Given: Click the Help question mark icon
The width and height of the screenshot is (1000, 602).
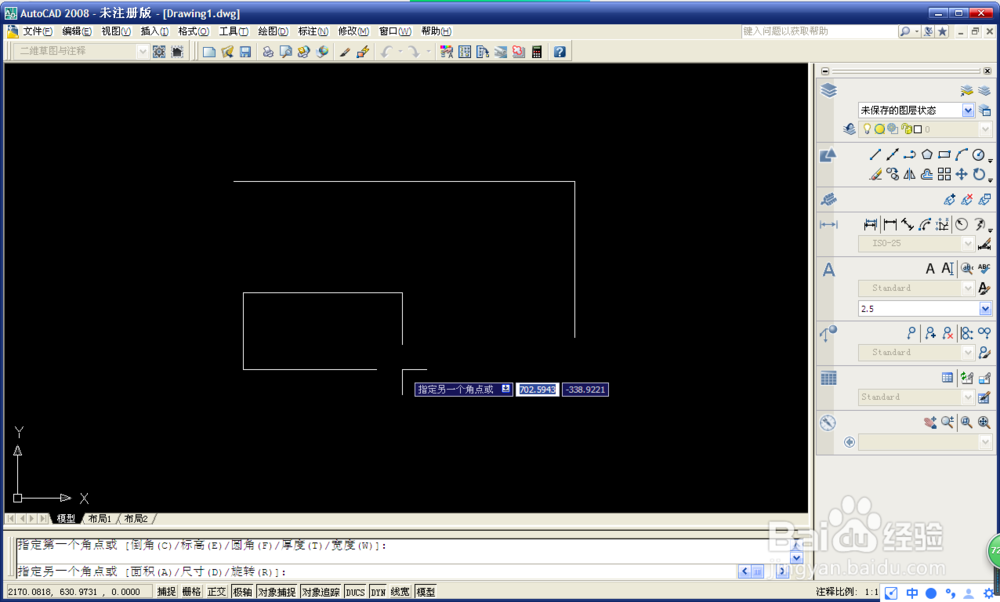Looking at the screenshot, I should pos(559,52).
